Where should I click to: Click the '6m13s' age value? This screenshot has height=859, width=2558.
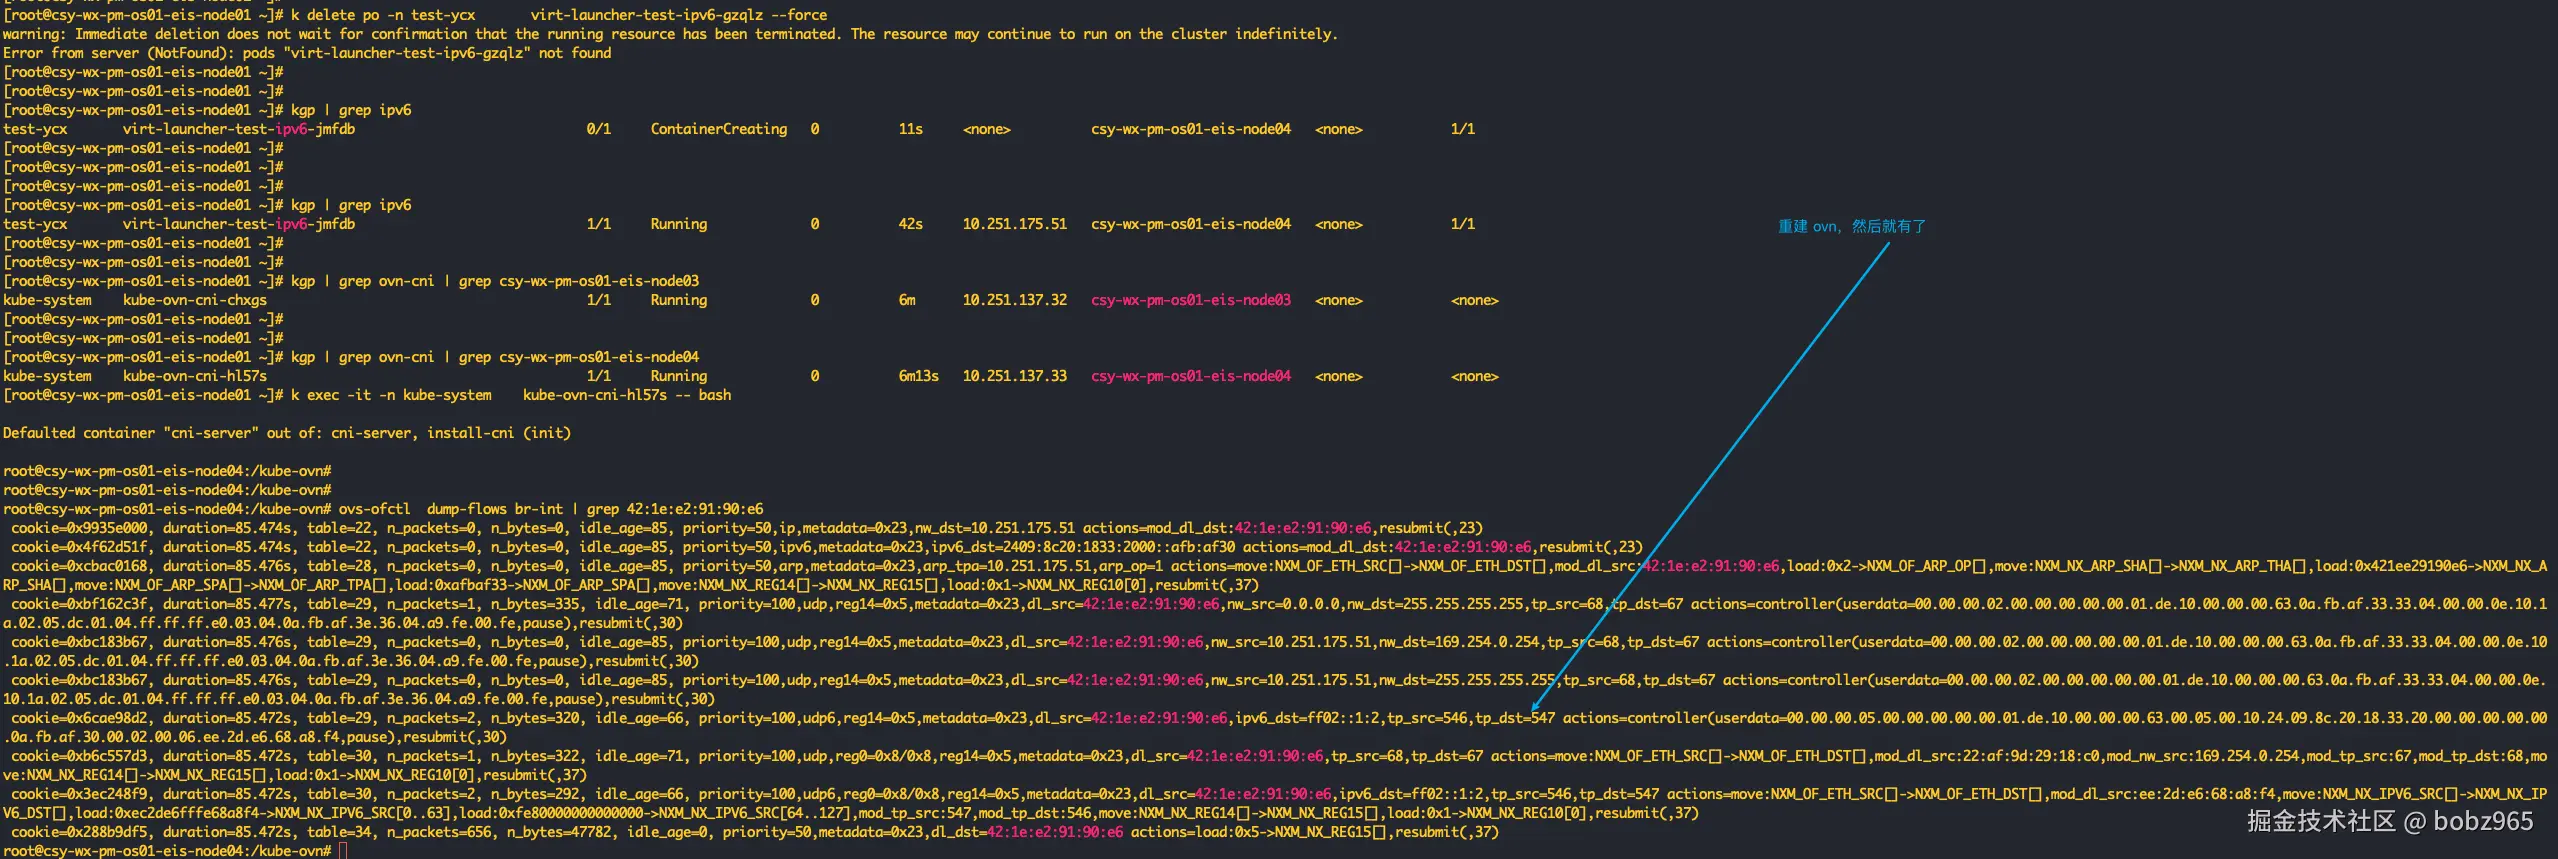[x=919, y=376]
